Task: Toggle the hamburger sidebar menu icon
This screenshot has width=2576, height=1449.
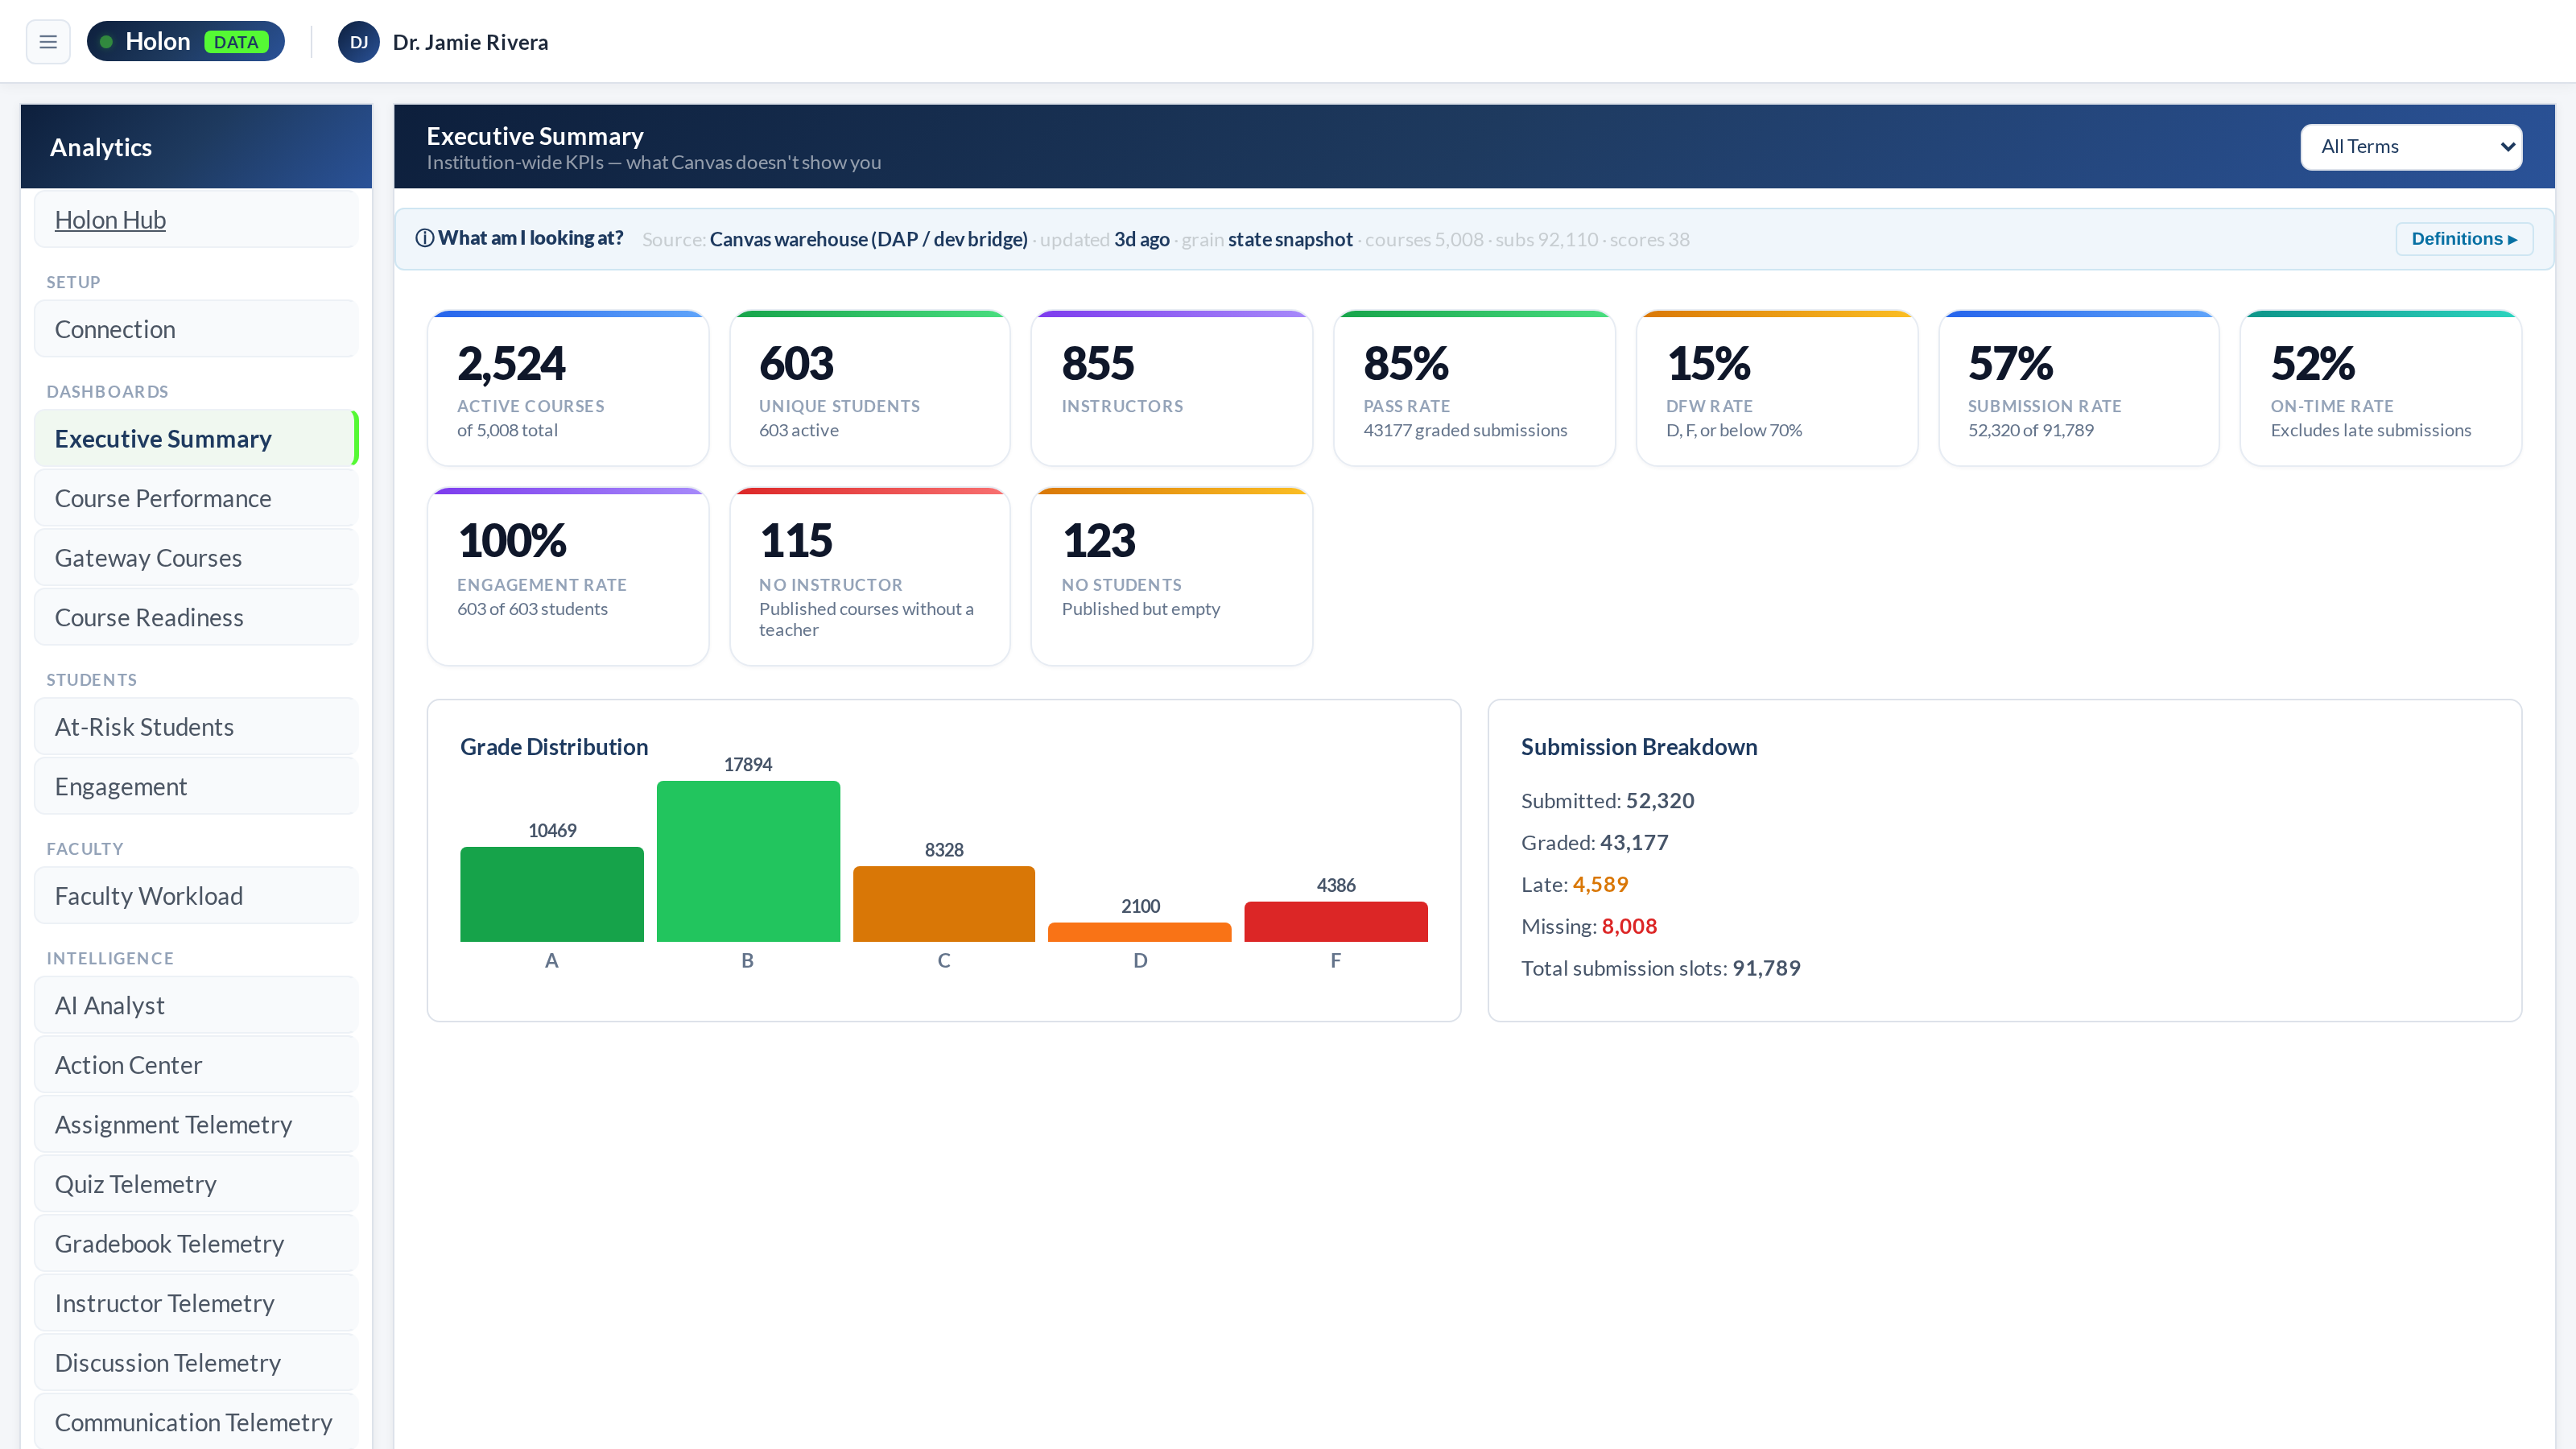Action: pyautogui.click(x=48, y=42)
